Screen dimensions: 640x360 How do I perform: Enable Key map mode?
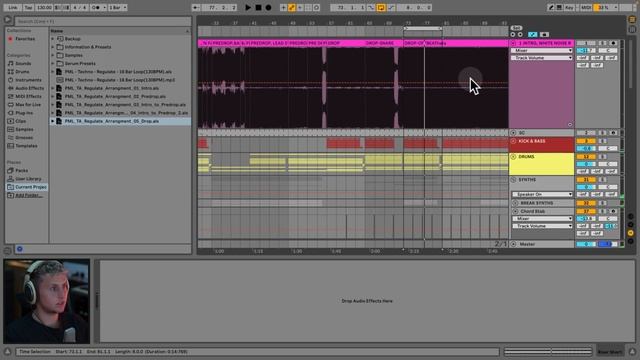569,7
